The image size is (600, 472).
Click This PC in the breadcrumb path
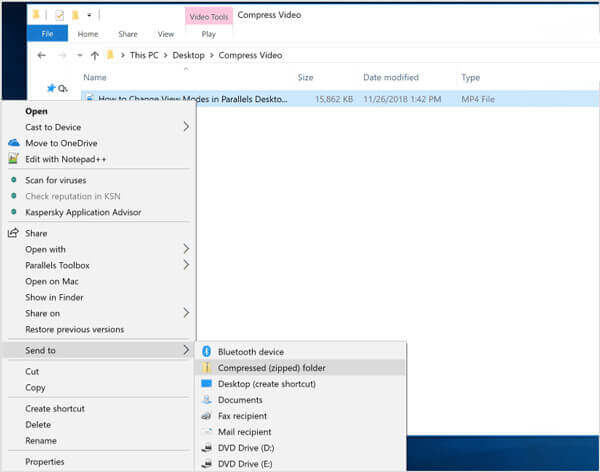(144, 55)
